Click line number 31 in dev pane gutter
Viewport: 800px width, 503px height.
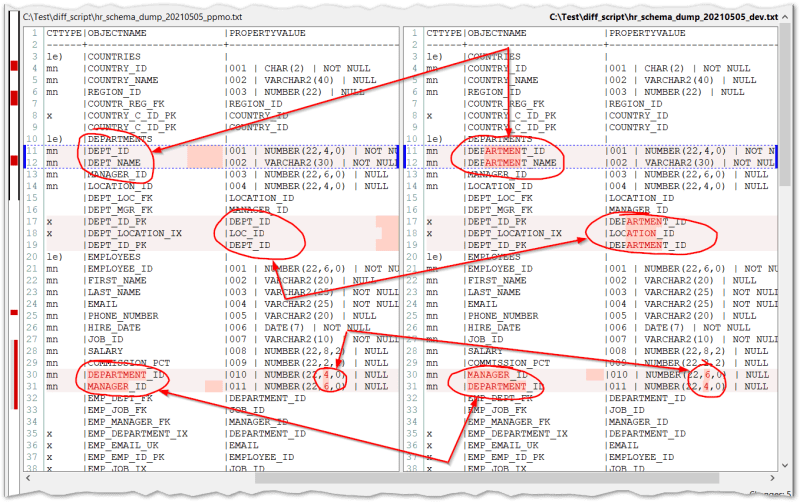coord(412,386)
